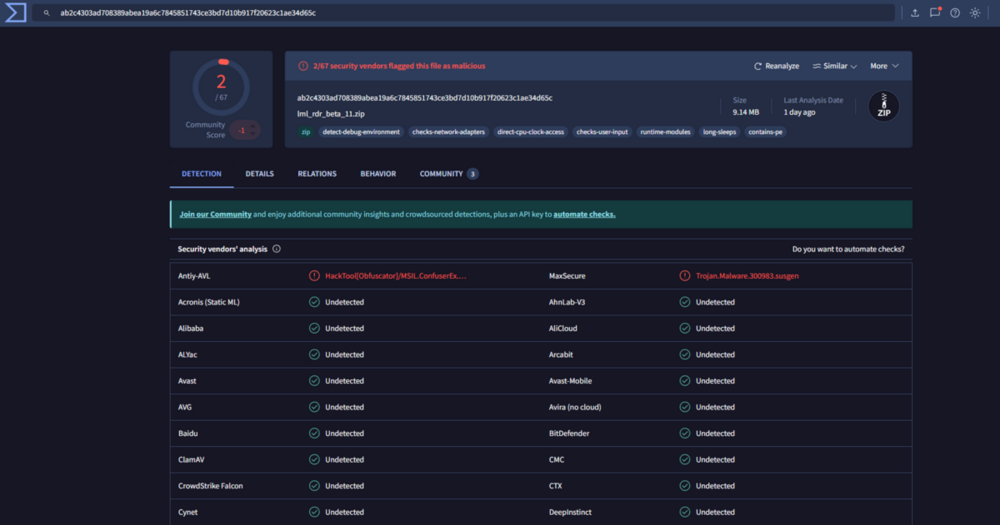Viewport: 1000px width, 525px height.
Task: Click Trojan.Malware.300983.susgen detection text
Action: click(747, 276)
